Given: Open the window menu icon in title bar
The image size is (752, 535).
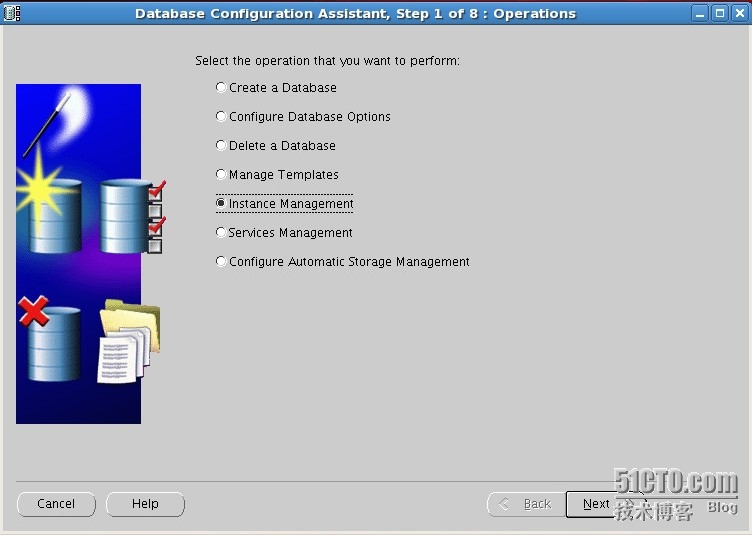Looking at the screenshot, I should (x=12, y=13).
